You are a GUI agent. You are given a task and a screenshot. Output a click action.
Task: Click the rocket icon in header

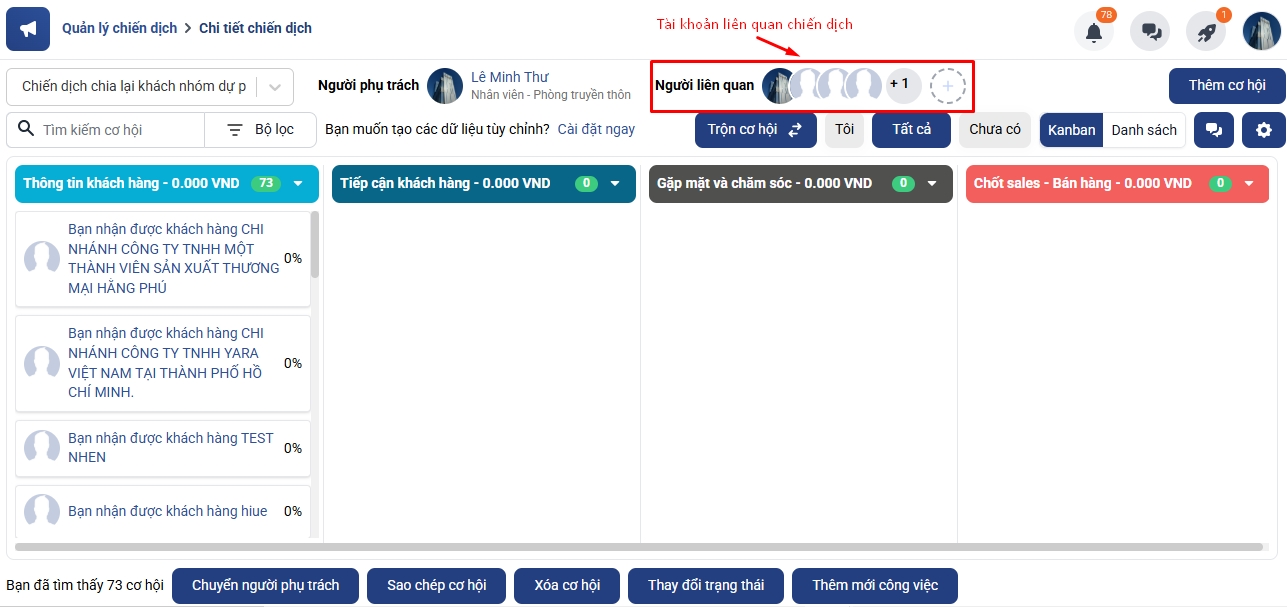pyautogui.click(x=1206, y=31)
